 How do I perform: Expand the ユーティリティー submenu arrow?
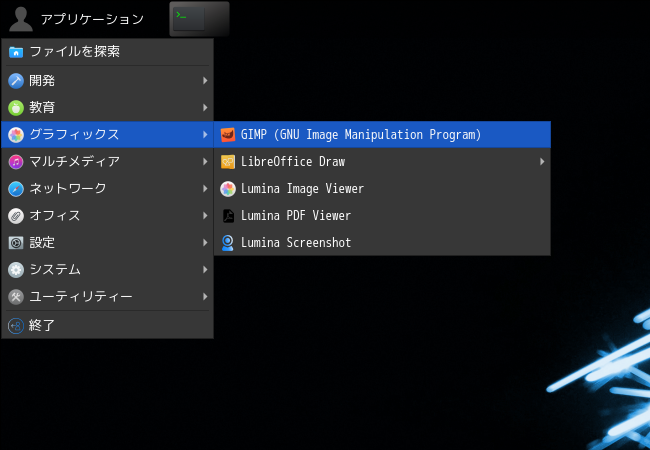[205, 296]
